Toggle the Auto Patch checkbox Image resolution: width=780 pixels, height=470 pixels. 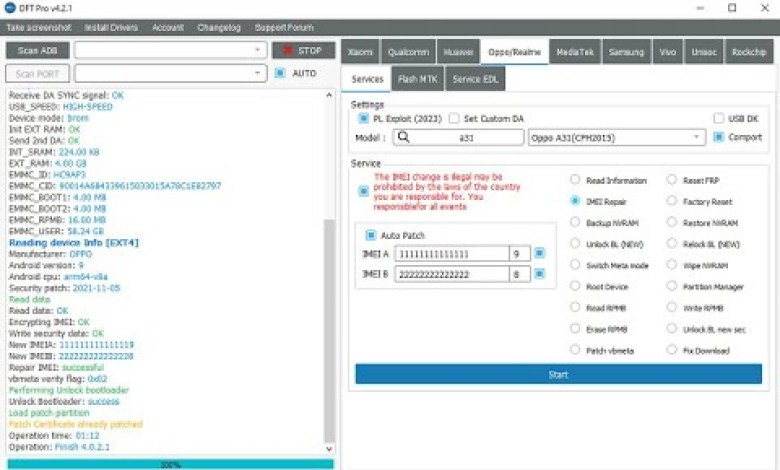371,235
